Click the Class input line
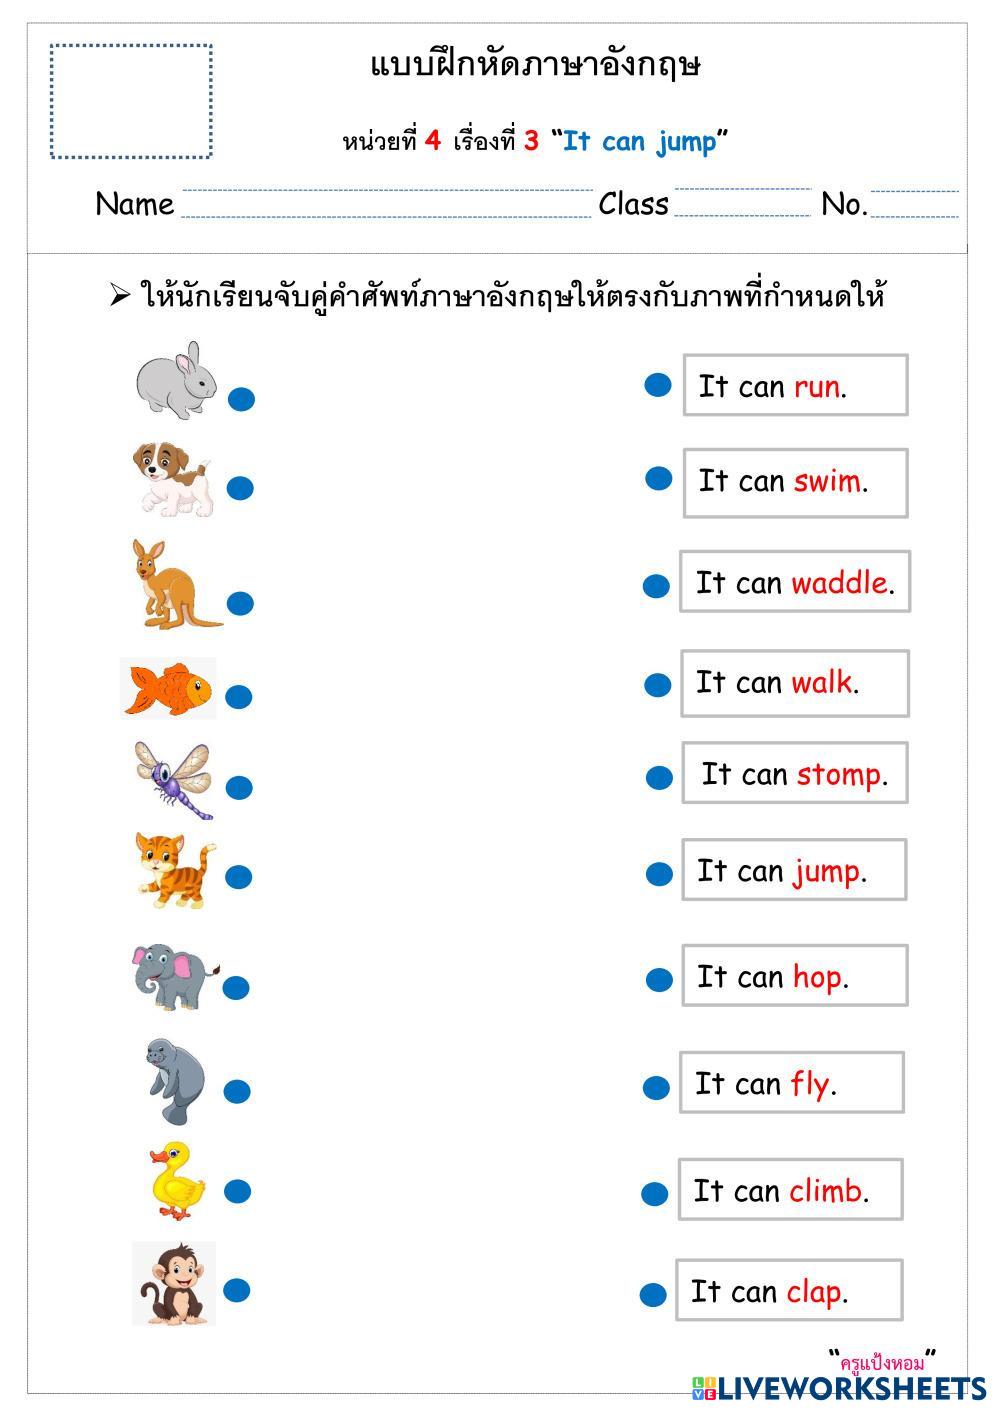 pyautogui.click(x=742, y=205)
